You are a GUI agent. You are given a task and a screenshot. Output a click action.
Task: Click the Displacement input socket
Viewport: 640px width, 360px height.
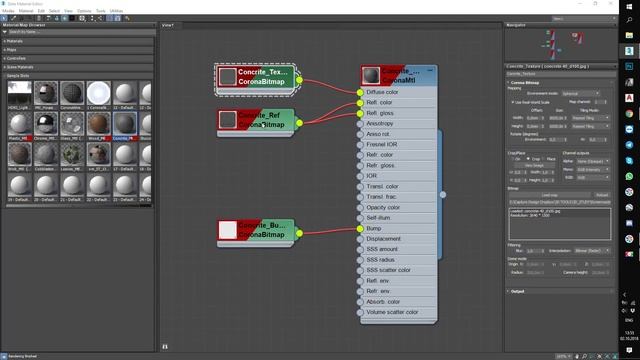tap(360, 239)
